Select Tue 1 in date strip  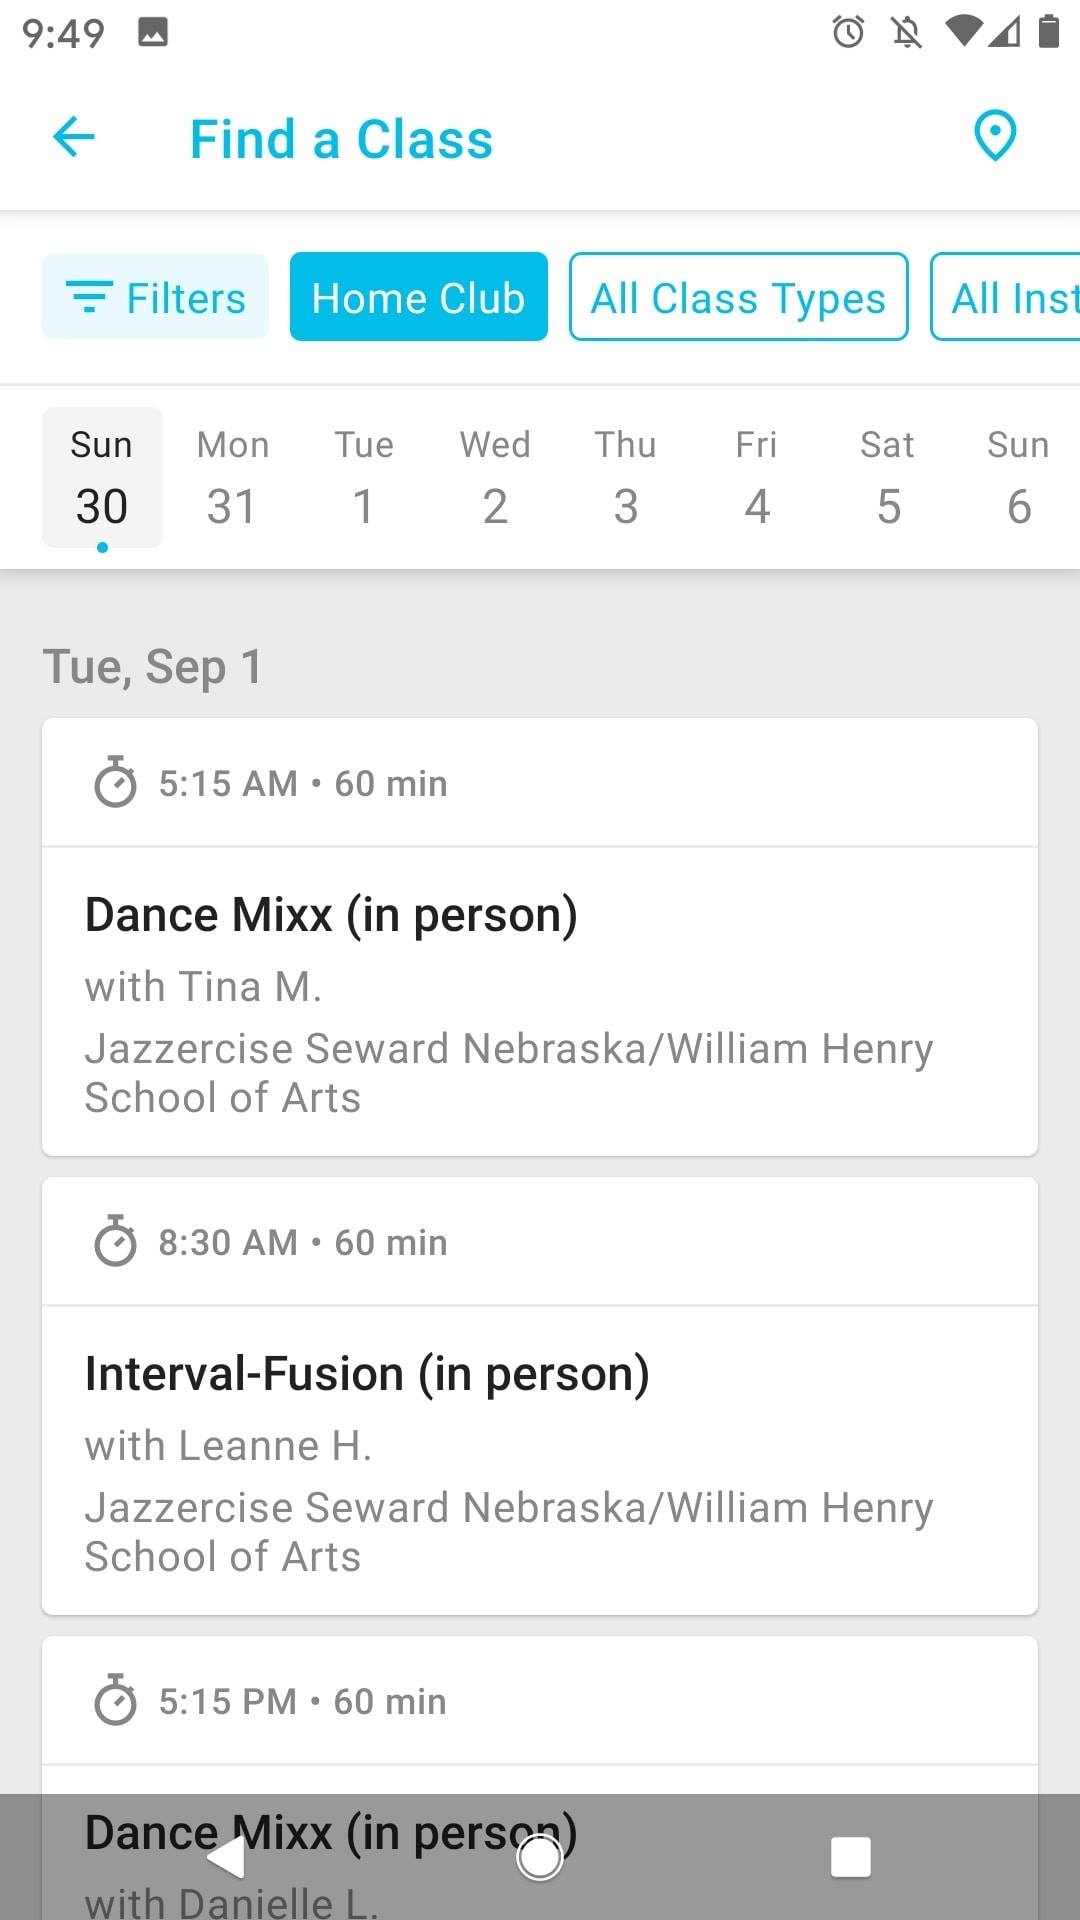[364, 478]
